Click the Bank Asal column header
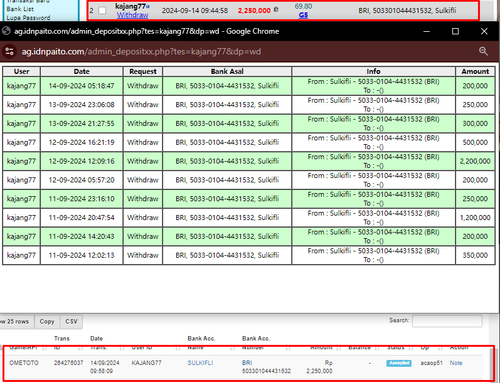Screen dimensions: 500x383 click(x=227, y=71)
